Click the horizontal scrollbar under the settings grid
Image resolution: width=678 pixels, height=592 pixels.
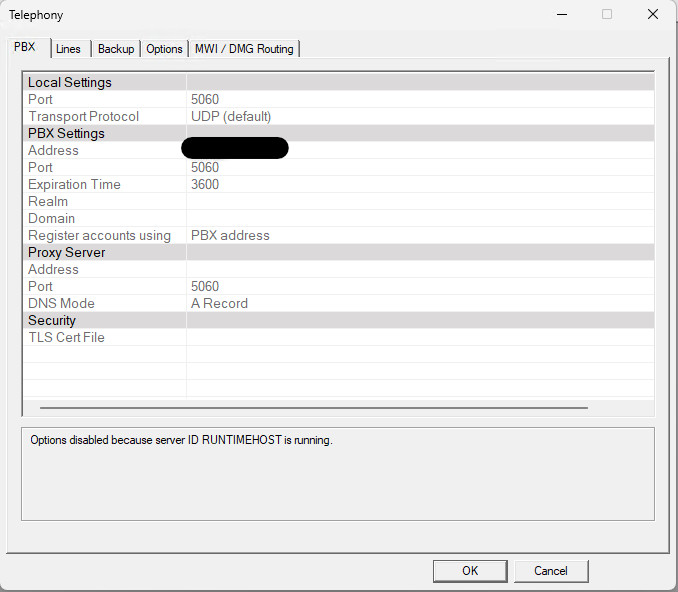(314, 408)
